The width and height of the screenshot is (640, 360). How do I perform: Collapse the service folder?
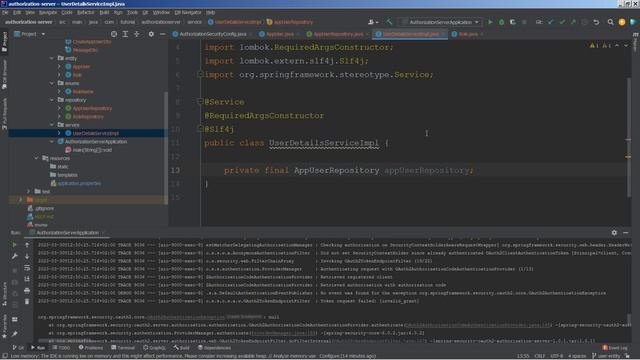pyautogui.click(x=52, y=125)
